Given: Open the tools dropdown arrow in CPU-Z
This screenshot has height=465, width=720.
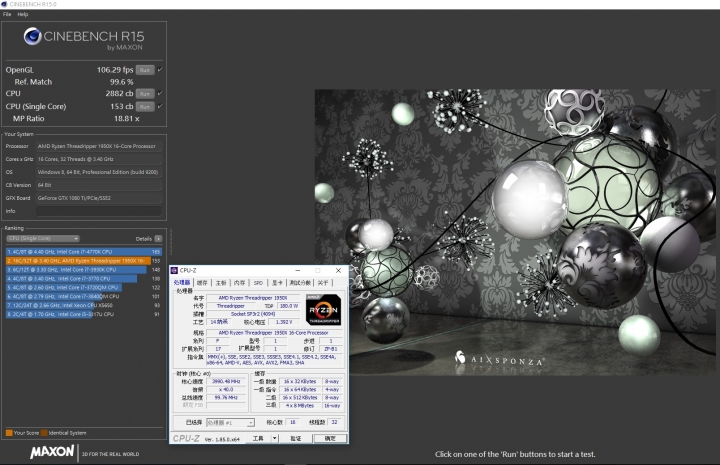Looking at the screenshot, I should [275, 438].
